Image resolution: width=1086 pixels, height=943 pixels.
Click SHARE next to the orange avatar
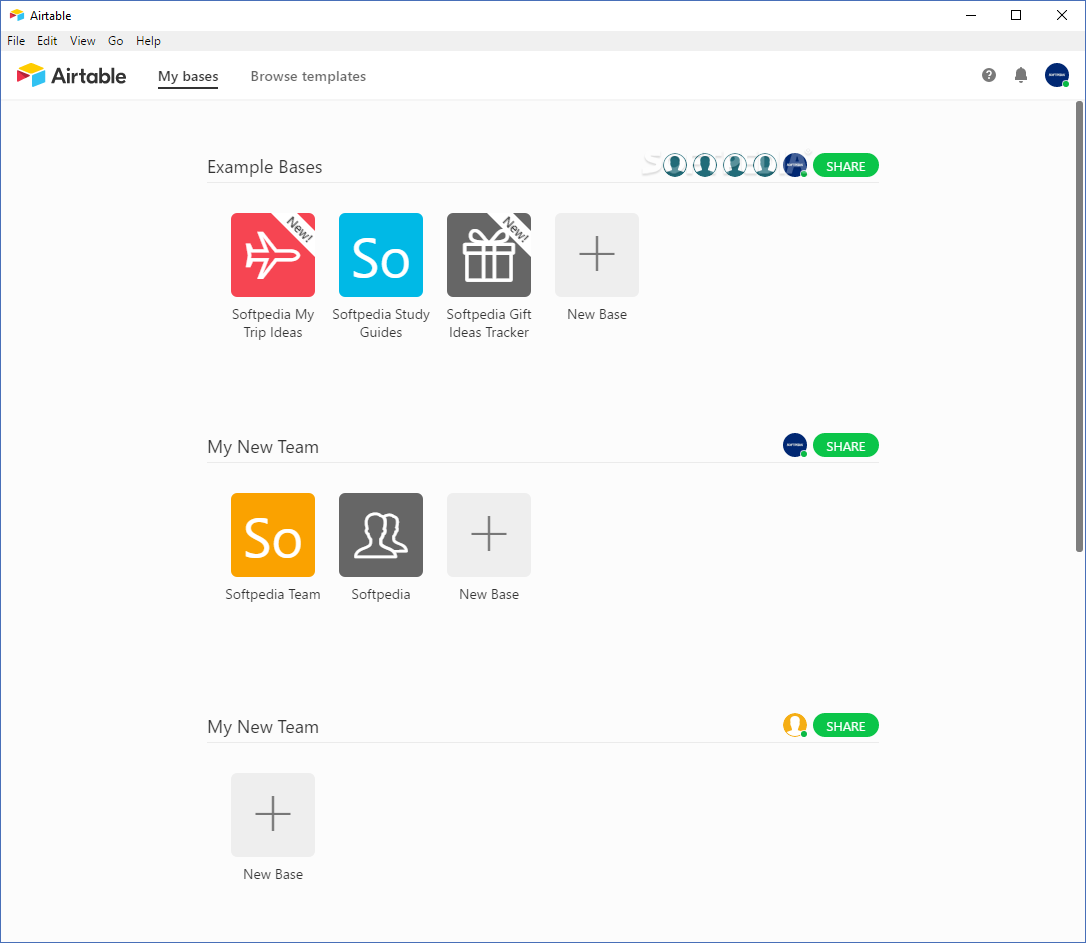pyautogui.click(x=846, y=726)
